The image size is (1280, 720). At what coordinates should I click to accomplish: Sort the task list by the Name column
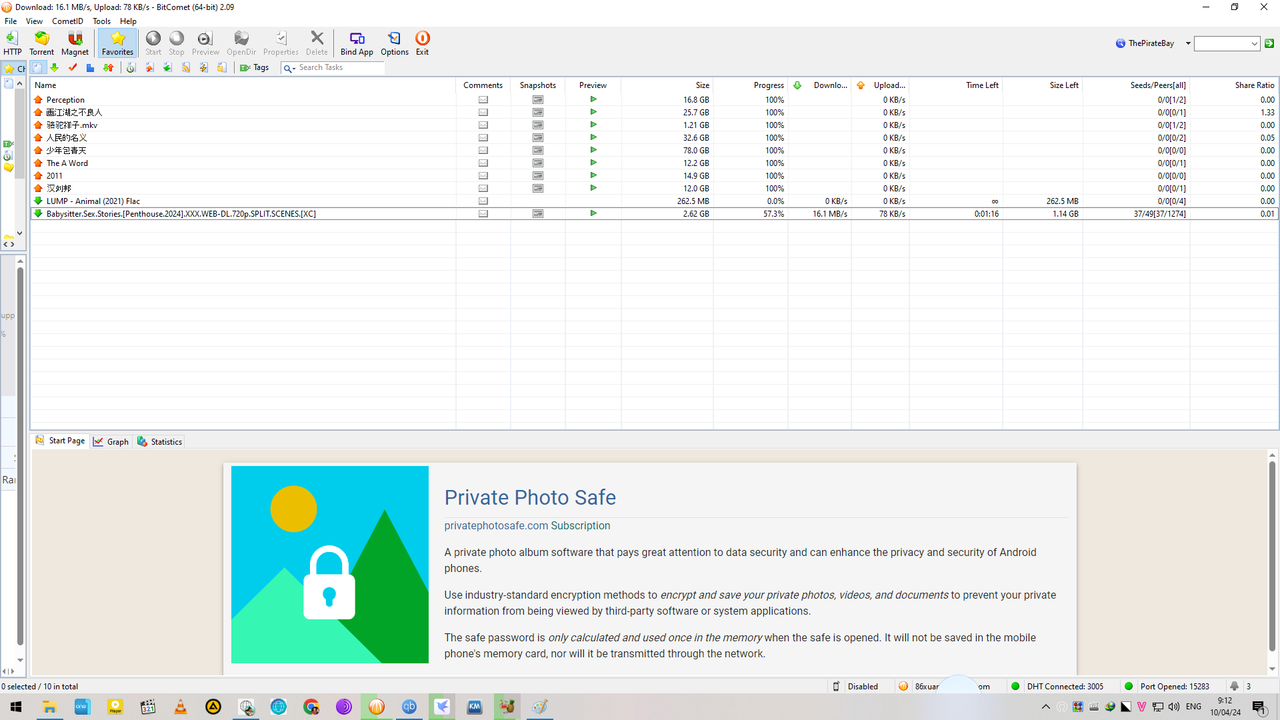(243, 85)
